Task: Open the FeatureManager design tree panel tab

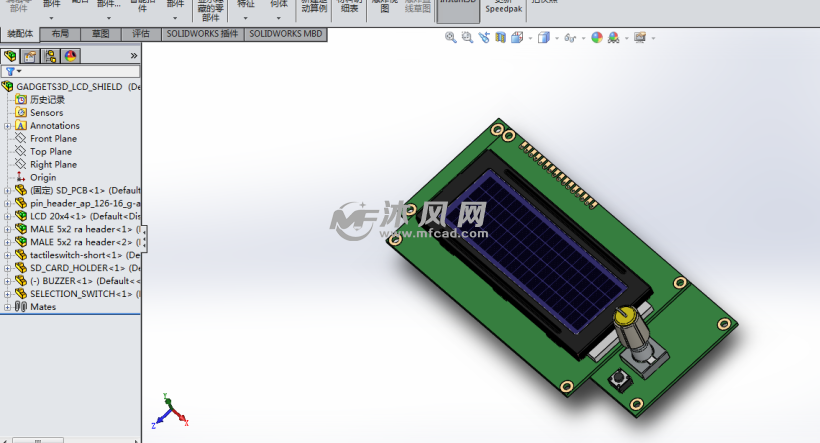Action: pyautogui.click(x=10, y=55)
